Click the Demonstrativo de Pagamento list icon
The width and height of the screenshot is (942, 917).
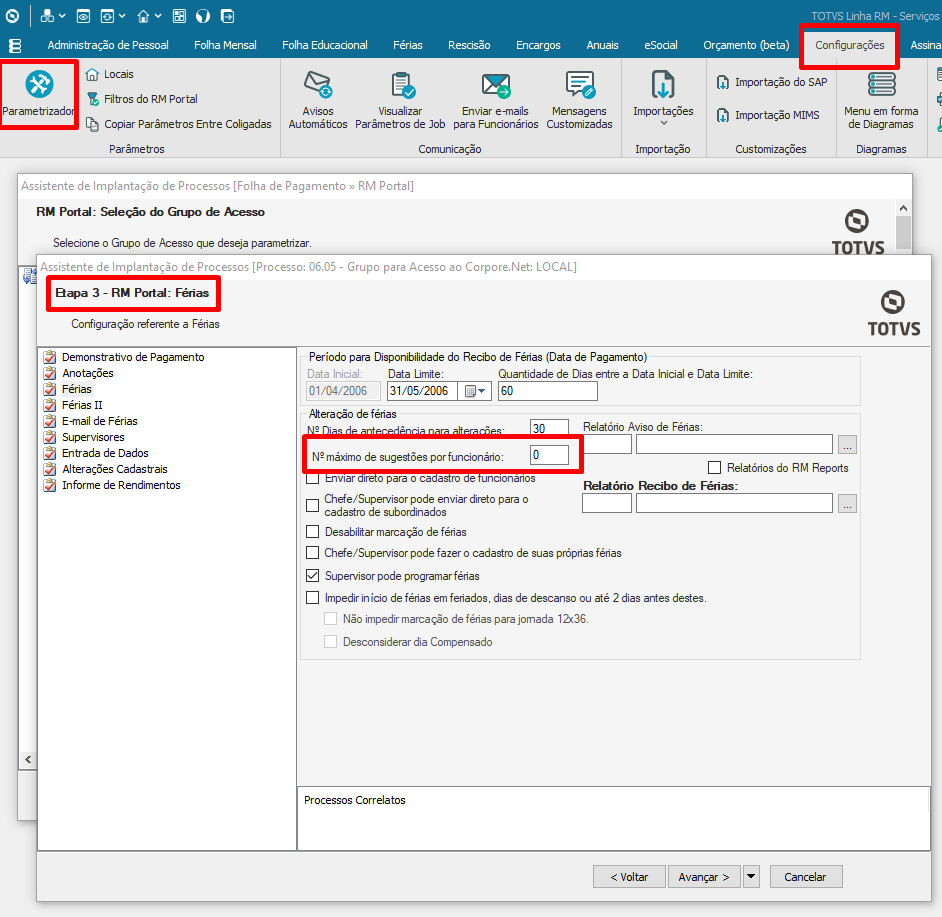[x=50, y=357]
